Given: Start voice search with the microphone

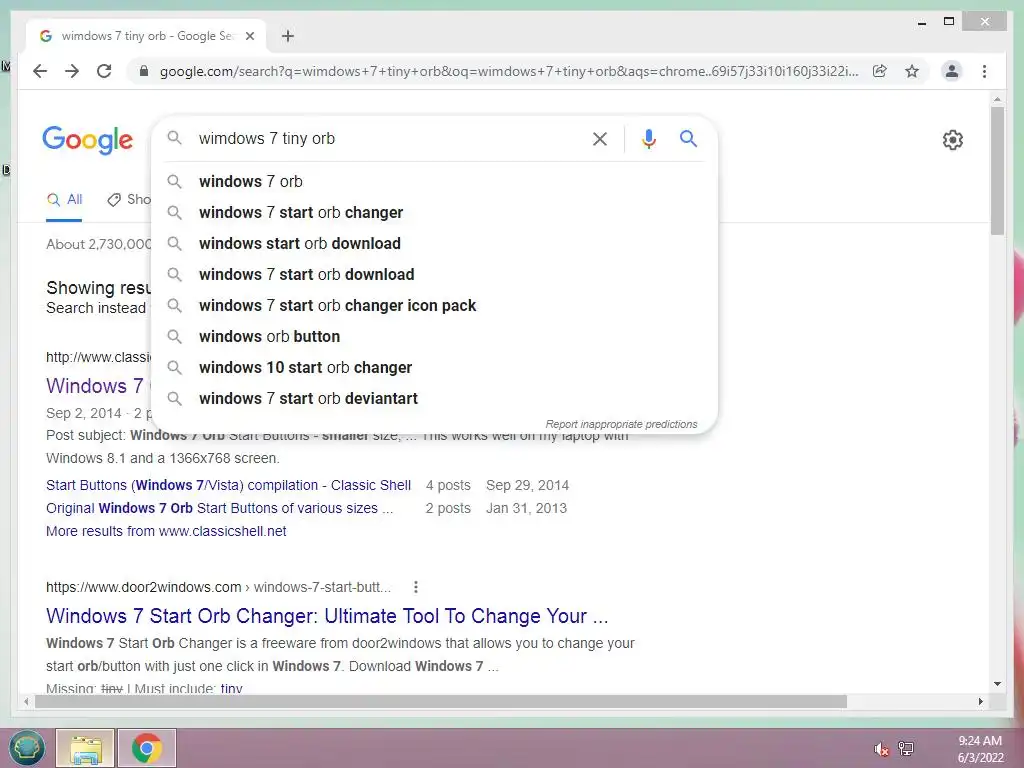Looking at the screenshot, I should (648, 138).
